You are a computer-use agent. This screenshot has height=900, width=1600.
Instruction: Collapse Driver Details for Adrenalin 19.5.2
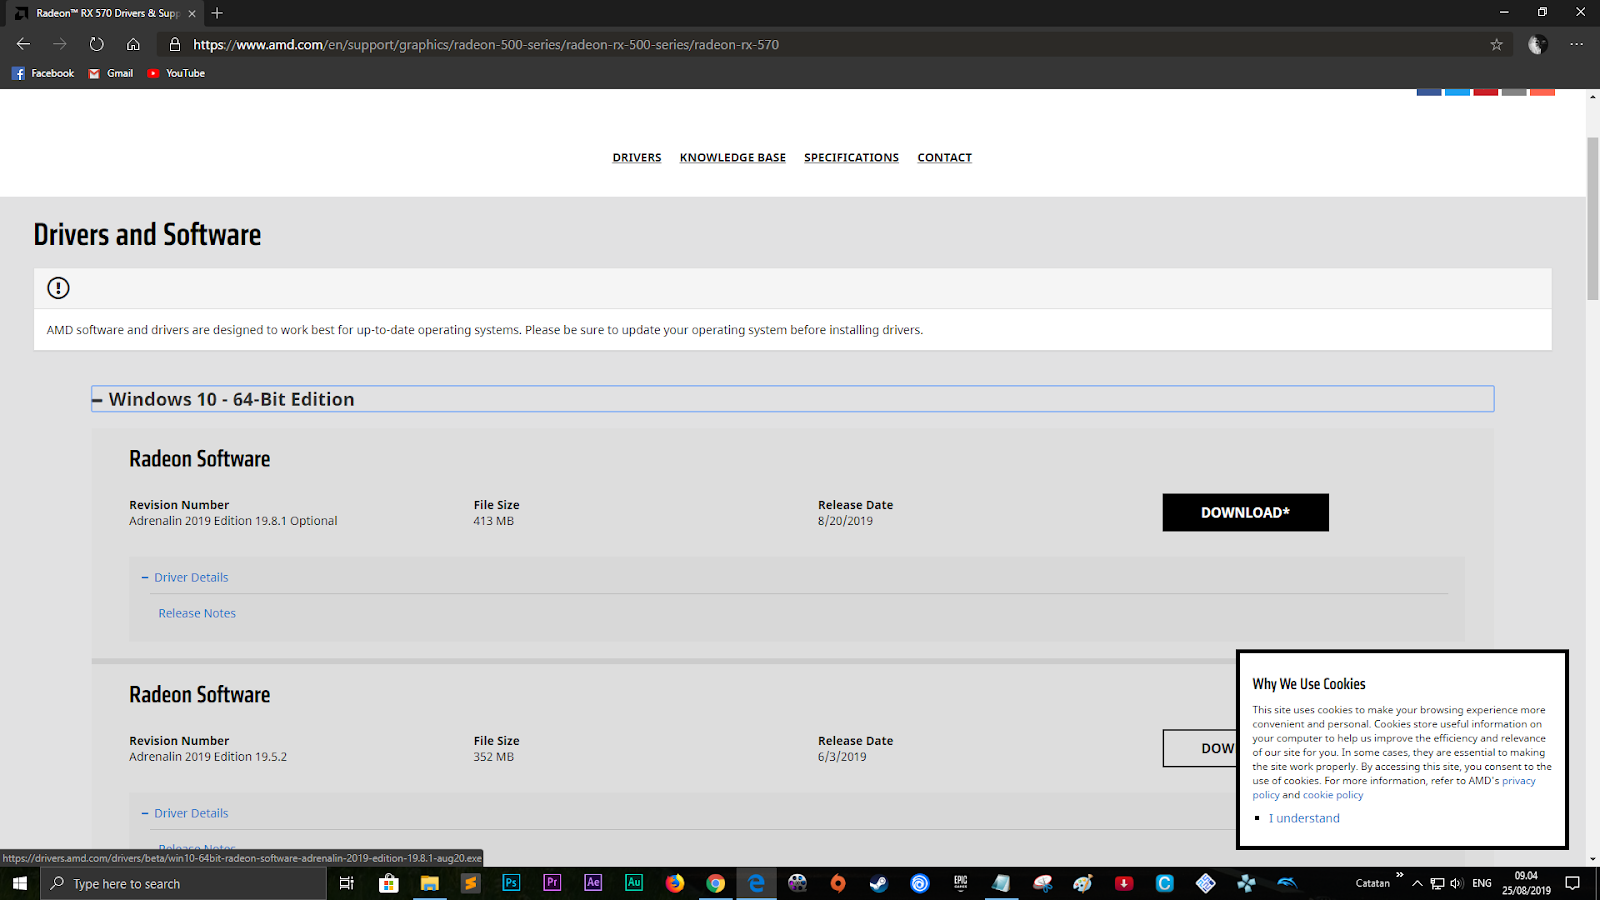click(x=185, y=813)
